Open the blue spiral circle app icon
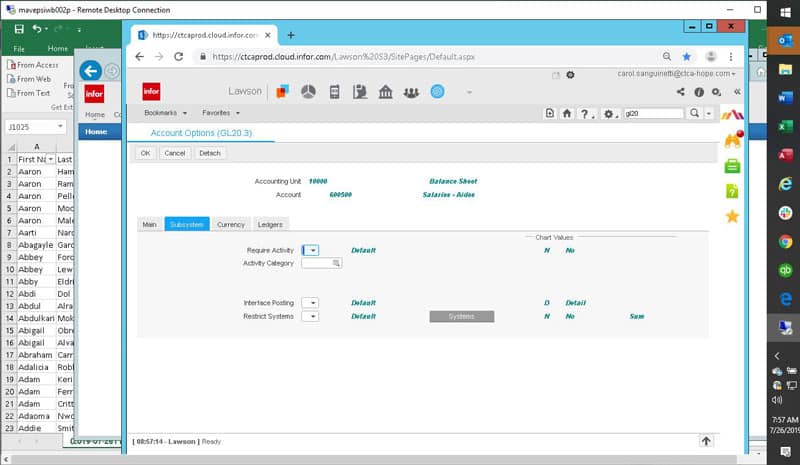800x465 pixels. 437,91
